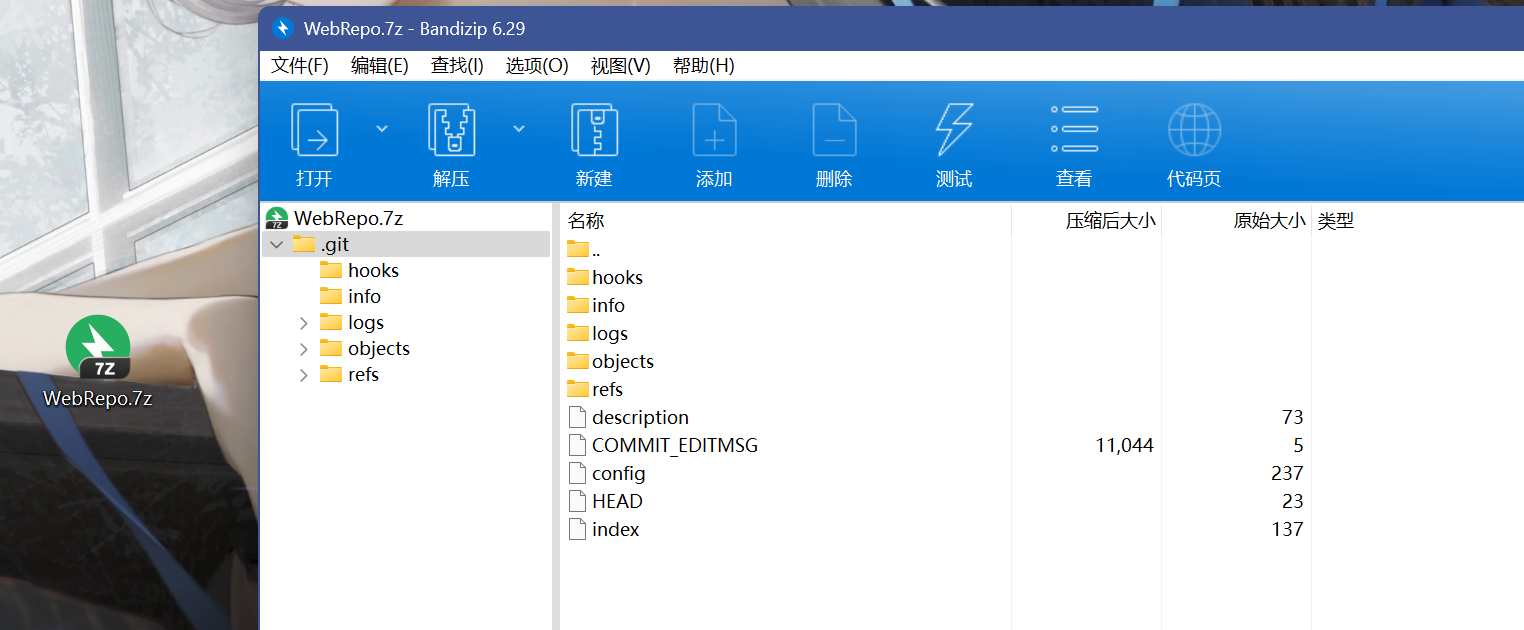Expand the objects folder in the tree

pos(304,349)
